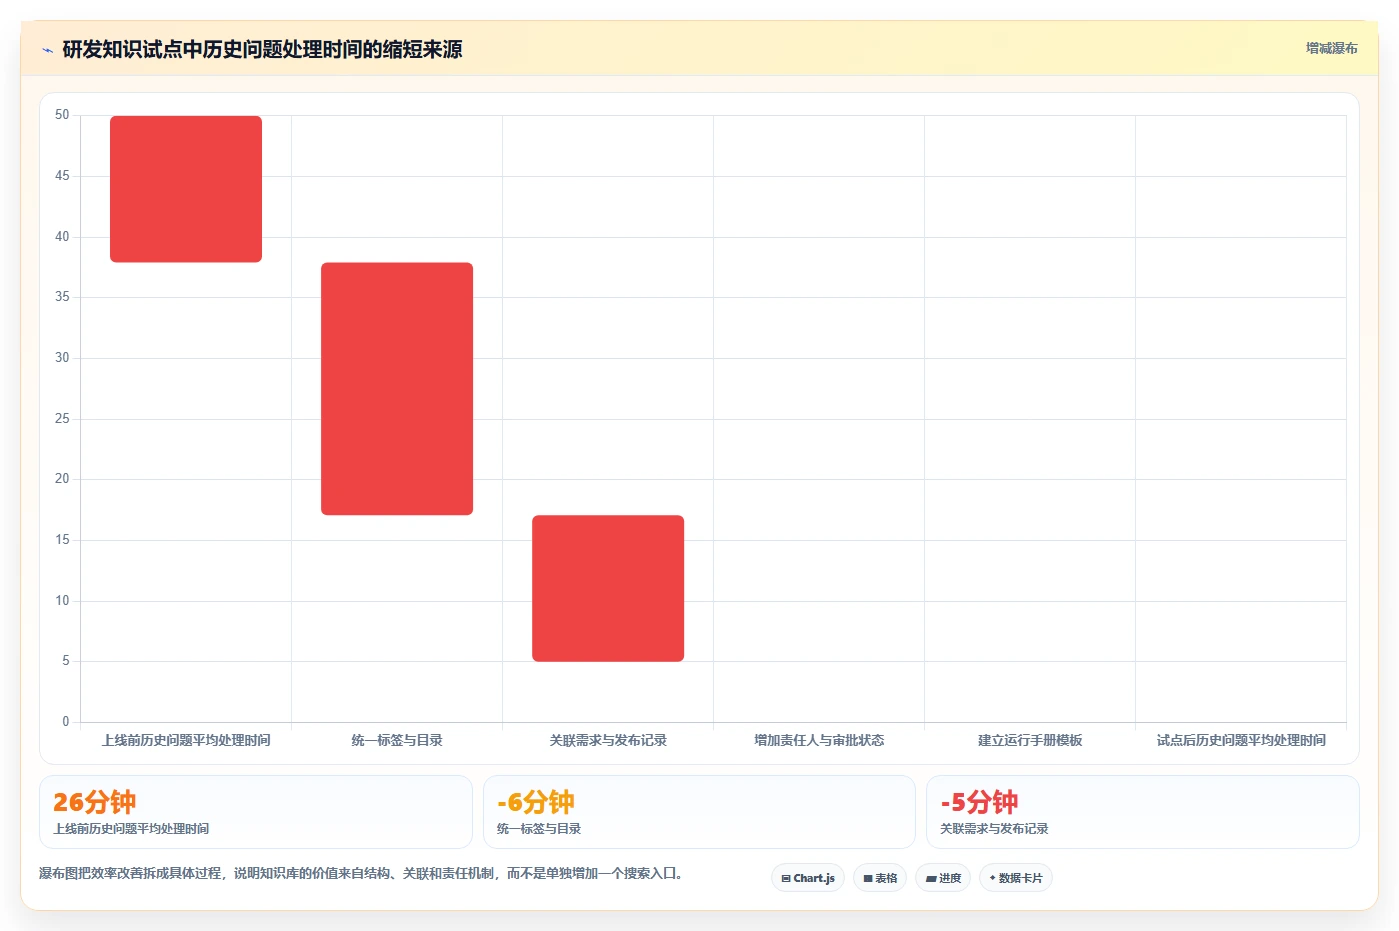Click the 26分钟 data card
1399x931 pixels.
click(x=255, y=812)
